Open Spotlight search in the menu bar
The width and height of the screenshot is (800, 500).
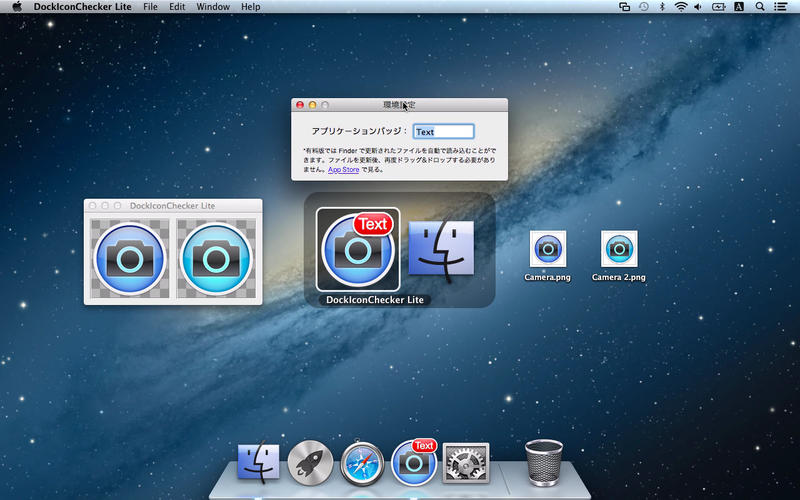click(x=760, y=7)
